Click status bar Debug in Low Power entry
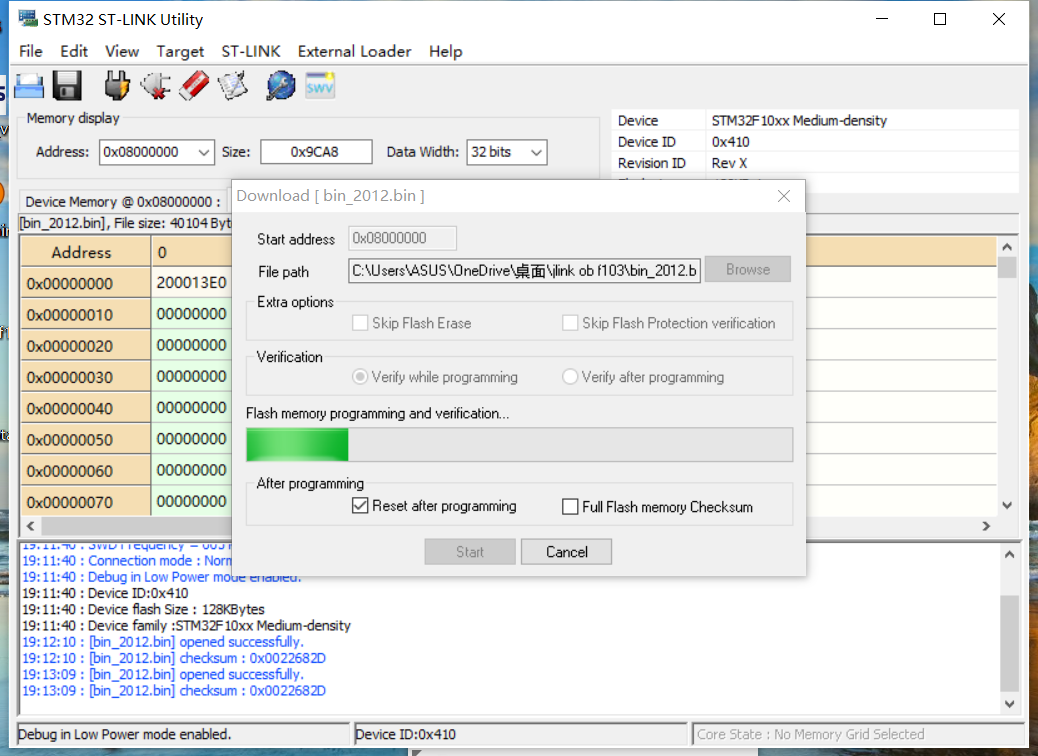The image size is (1038, 756). [x=183, y=734]
